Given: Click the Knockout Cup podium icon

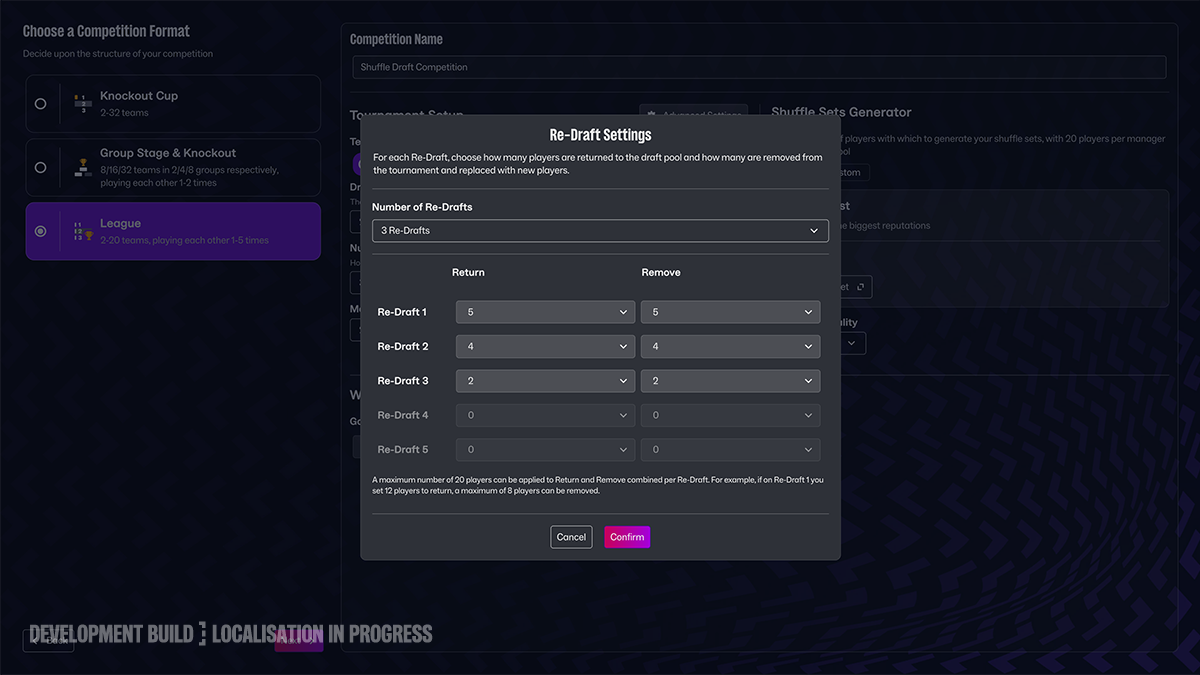Looking at the screenshot, I should tap(83, 103).
